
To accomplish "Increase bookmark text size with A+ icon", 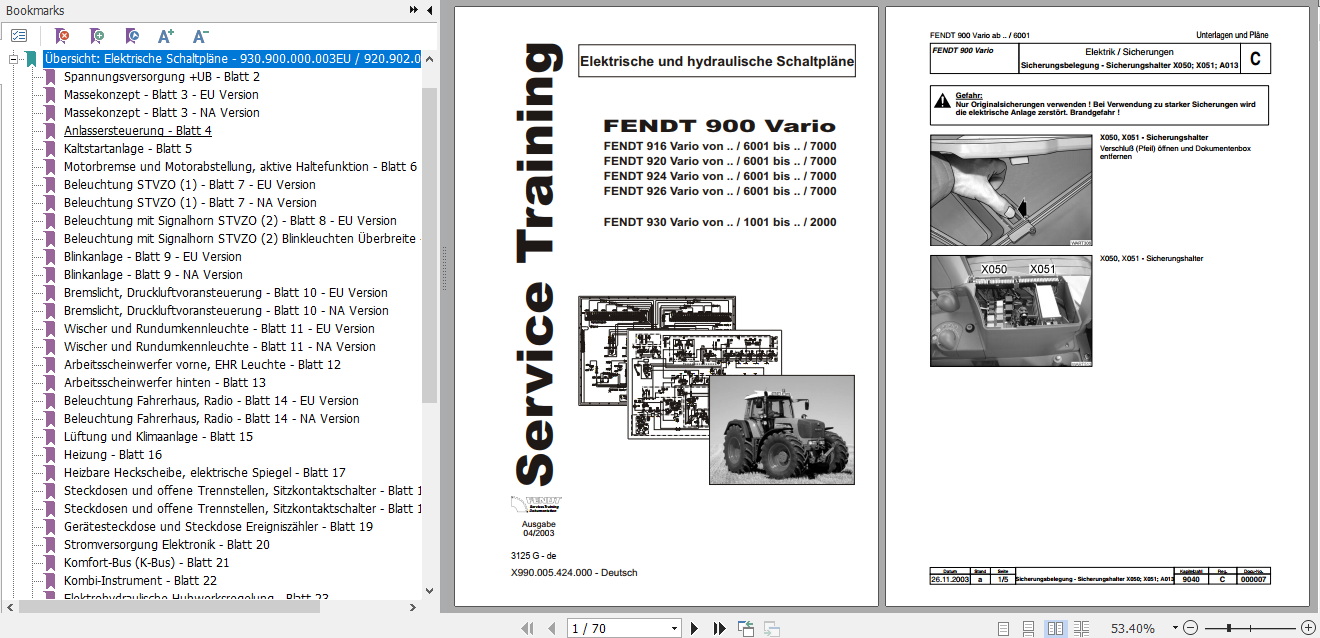I will point(166,35).
